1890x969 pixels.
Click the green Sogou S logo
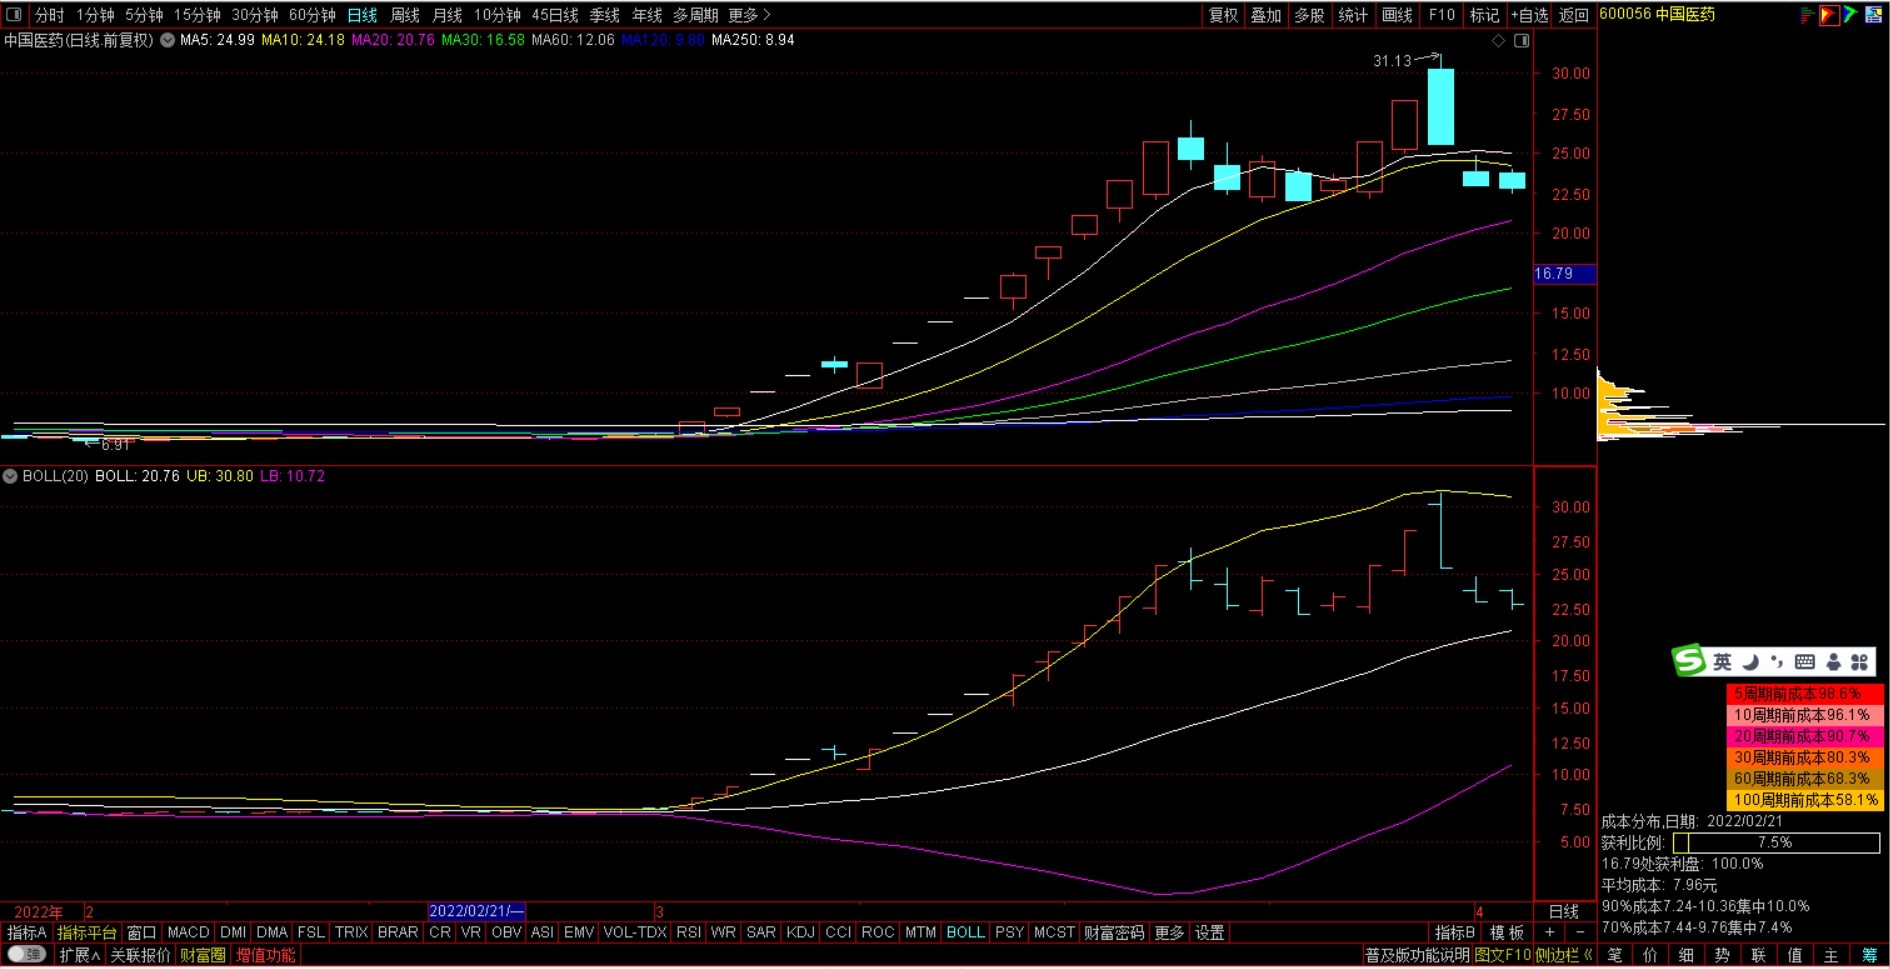(1689, 661)
